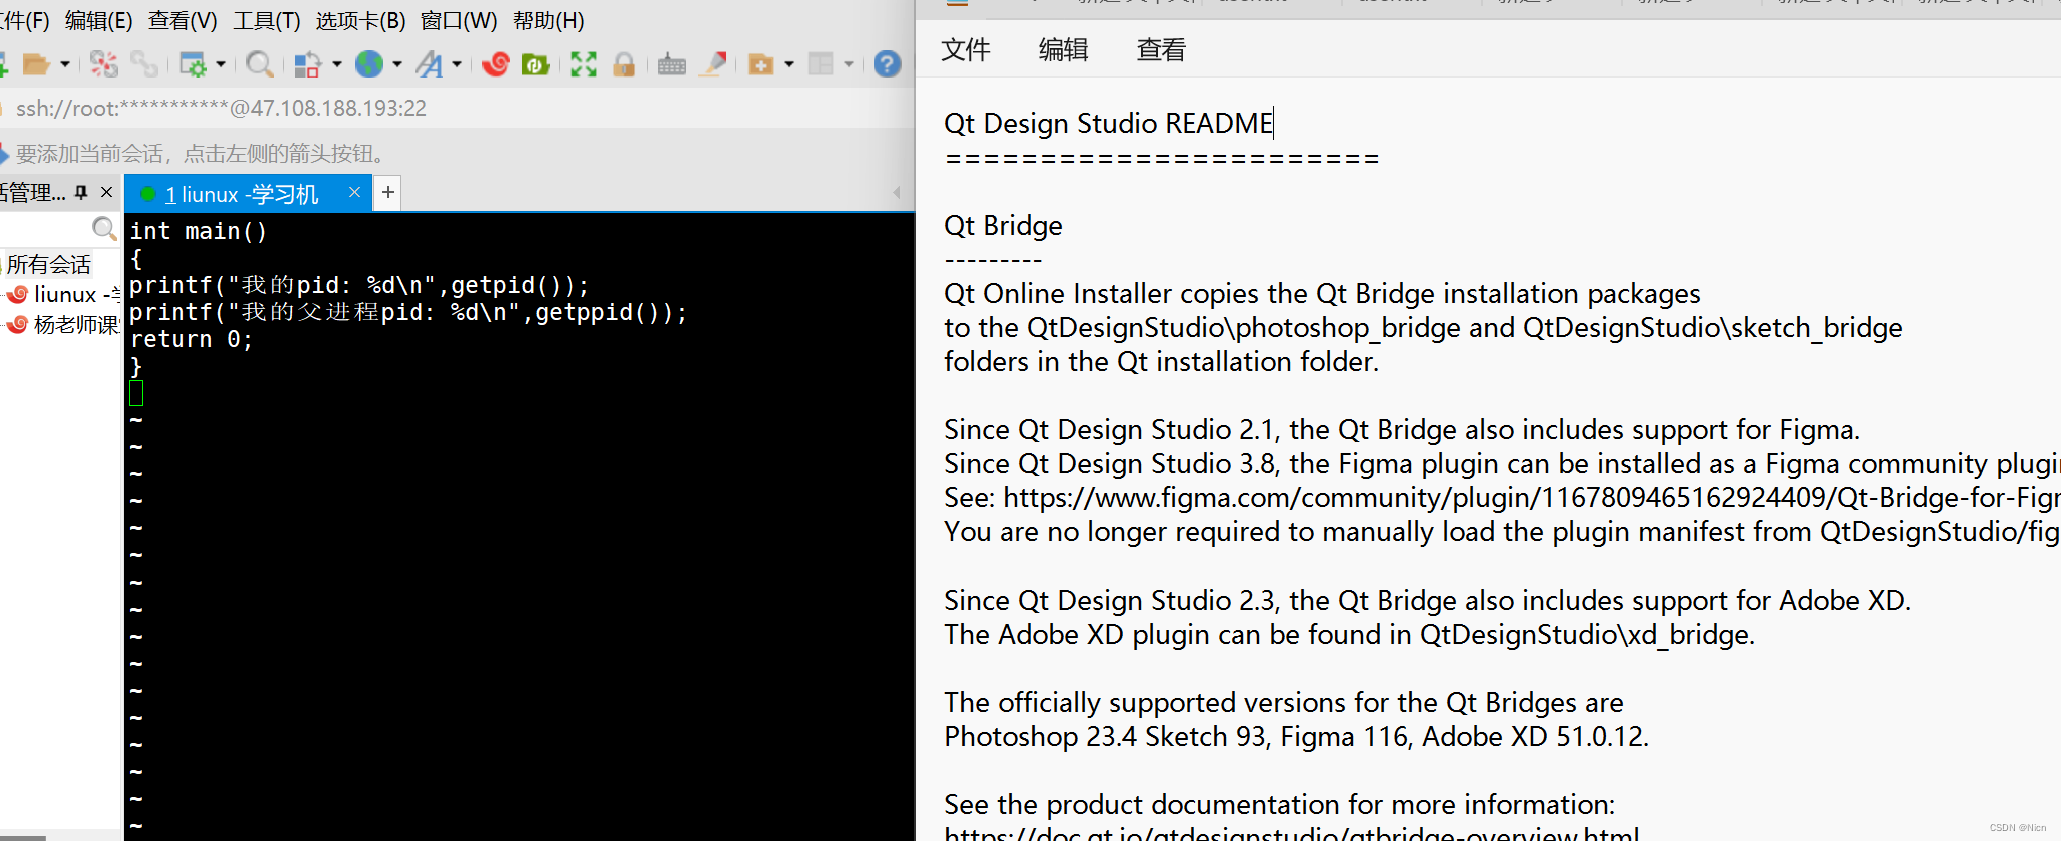Close the session manager panel
Image resolution: width=2061 pixels, height=841 pixels.
coord(106,192)
